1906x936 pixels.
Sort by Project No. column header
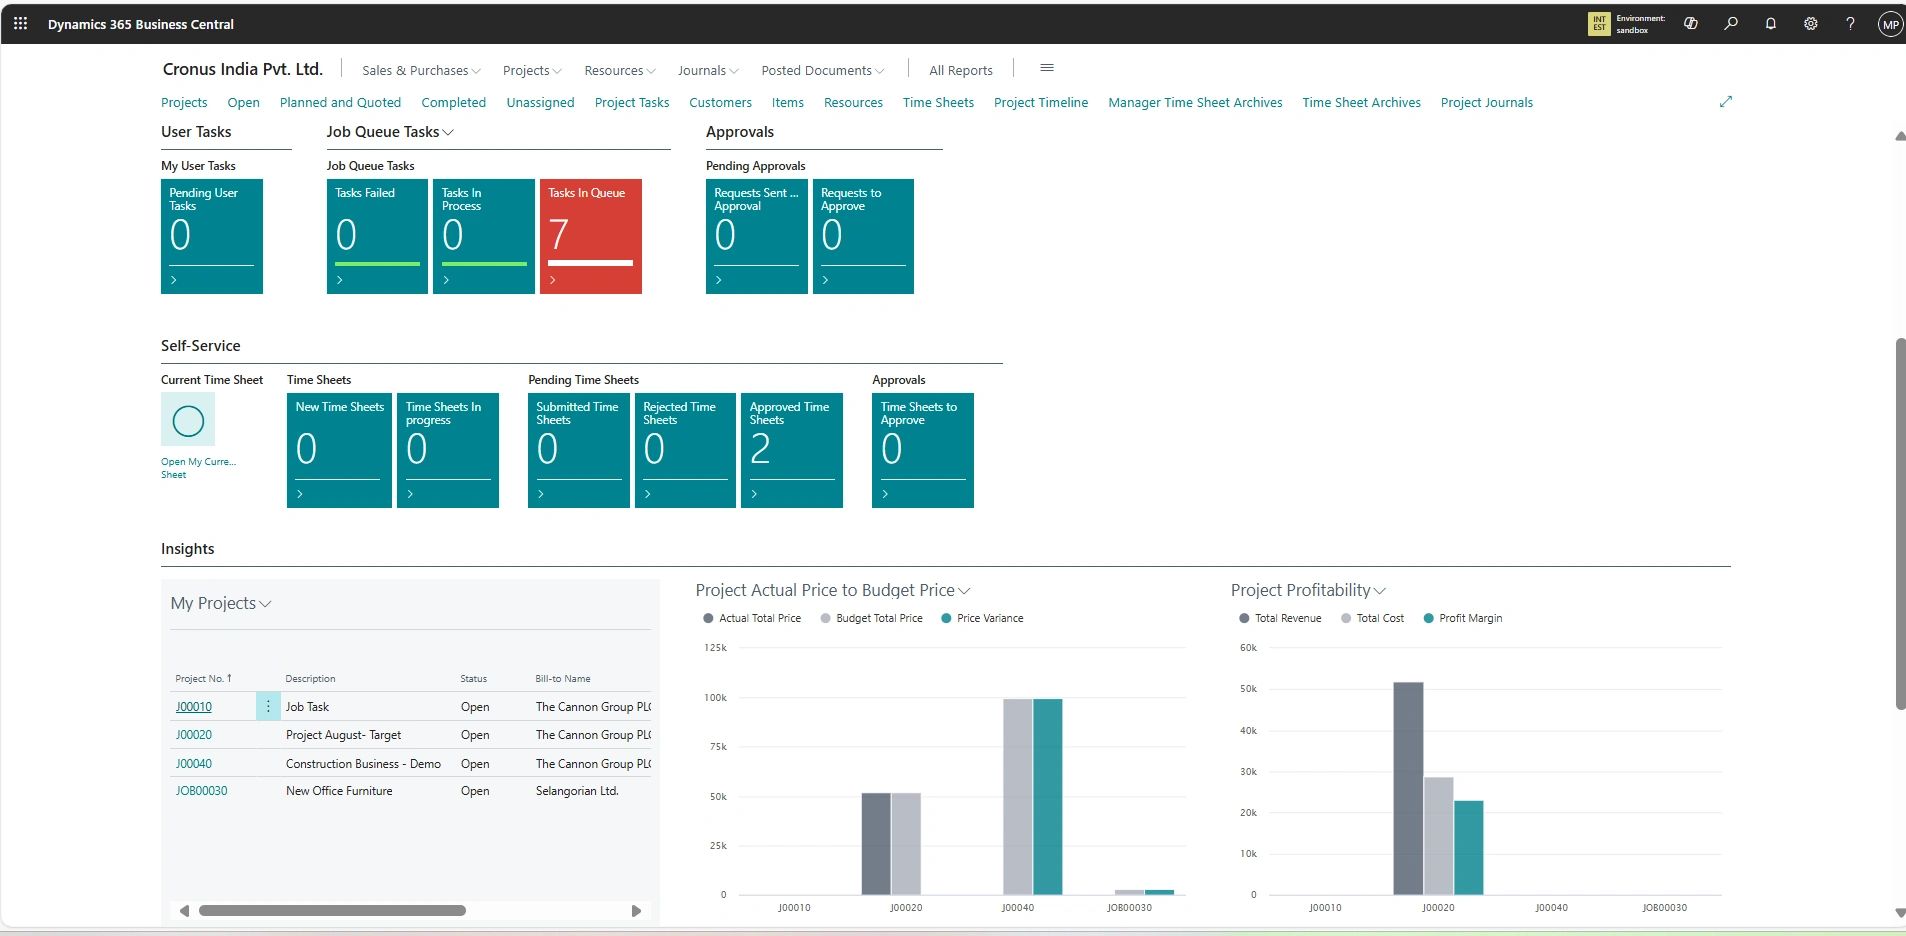tap(203, 678)
